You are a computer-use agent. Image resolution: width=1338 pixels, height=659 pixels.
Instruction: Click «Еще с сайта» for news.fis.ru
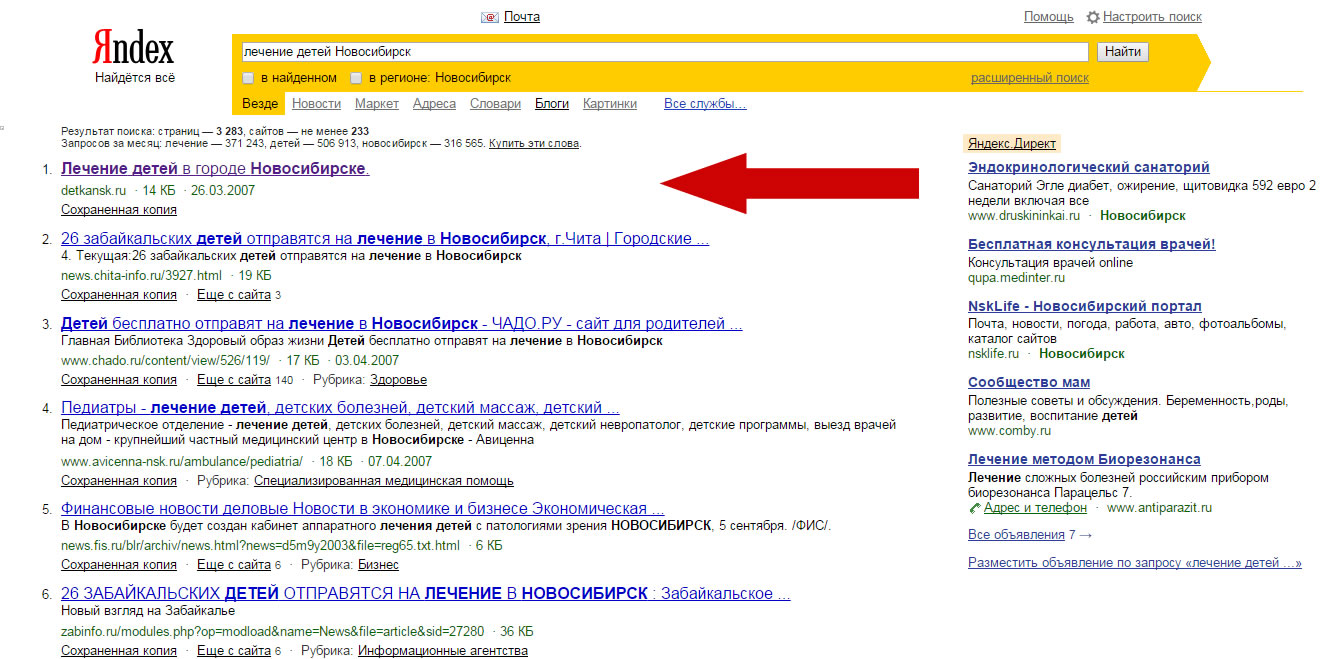click(234, 565)
